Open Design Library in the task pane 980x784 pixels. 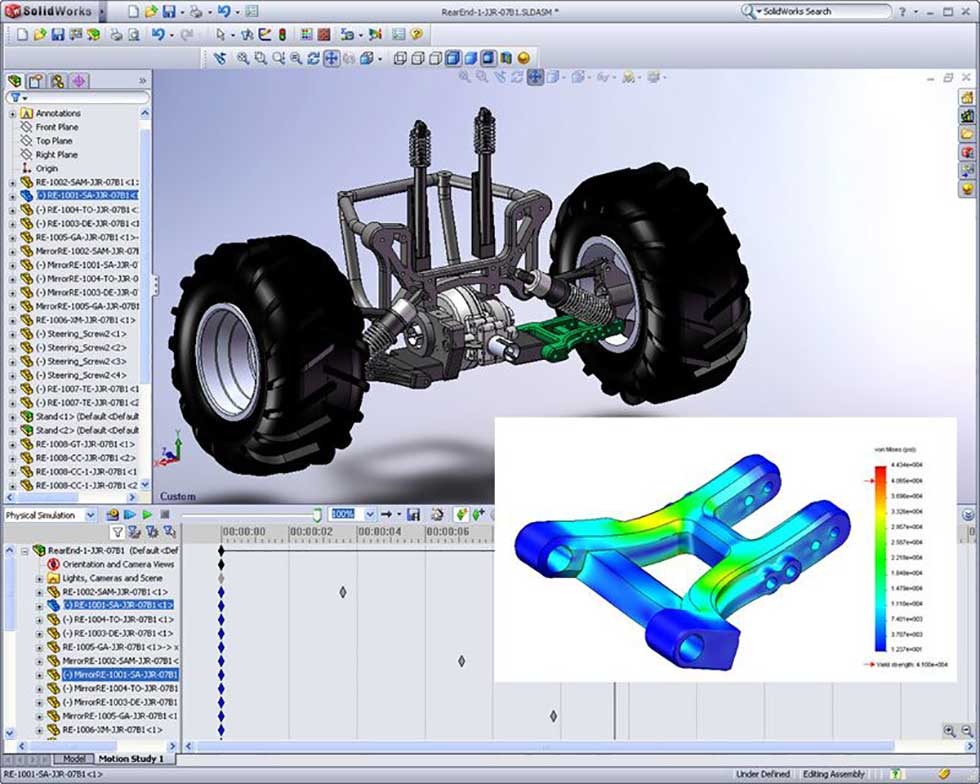[x=968, y=116]
